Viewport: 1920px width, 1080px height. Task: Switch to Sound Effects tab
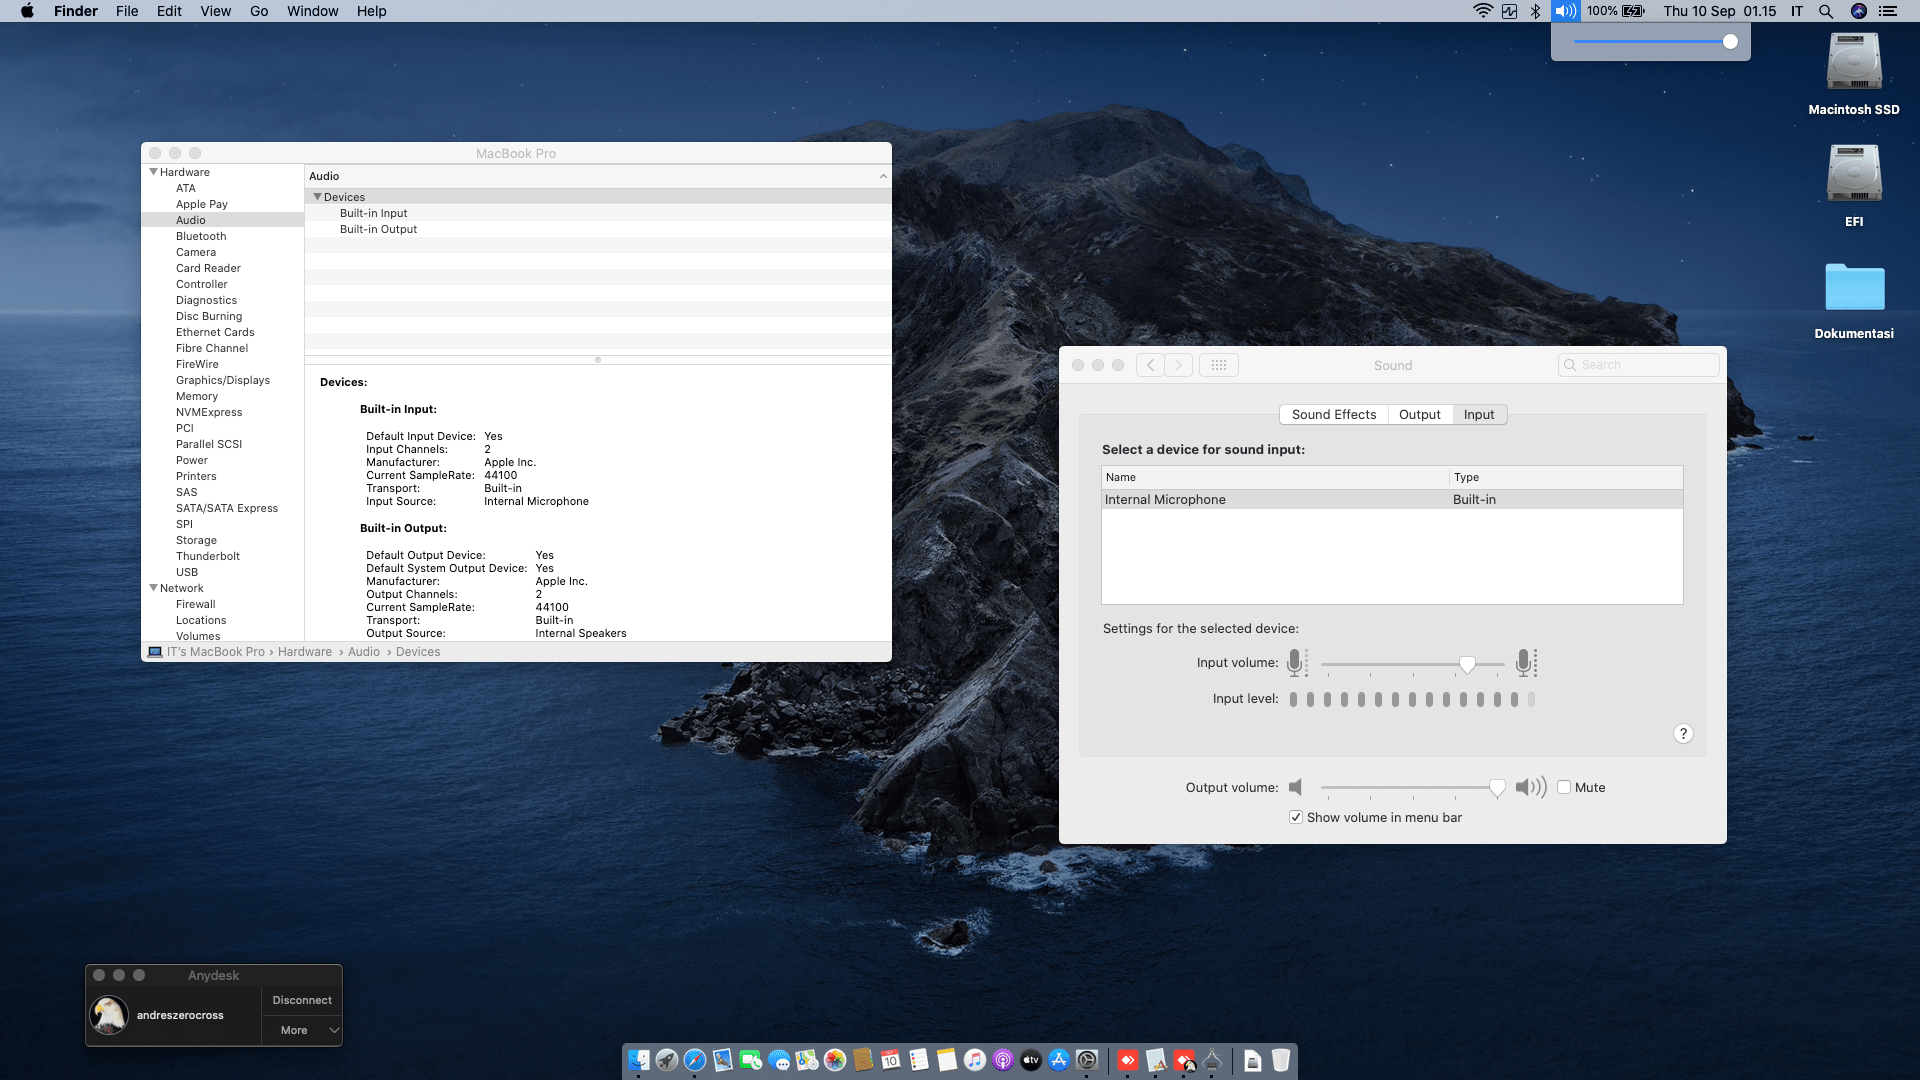tap(1334, 414)
